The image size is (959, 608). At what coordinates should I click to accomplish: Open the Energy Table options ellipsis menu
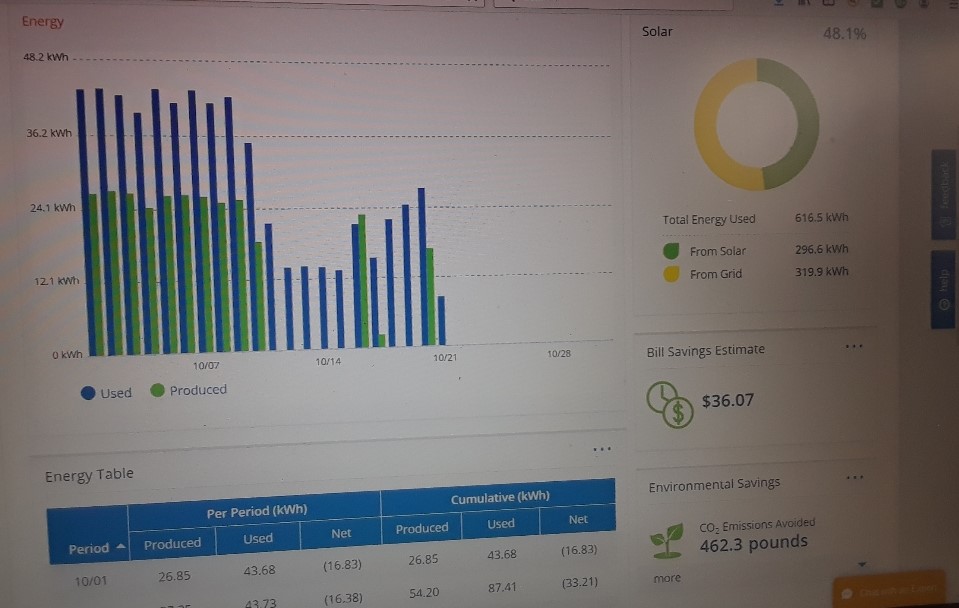tap(600, 449)
